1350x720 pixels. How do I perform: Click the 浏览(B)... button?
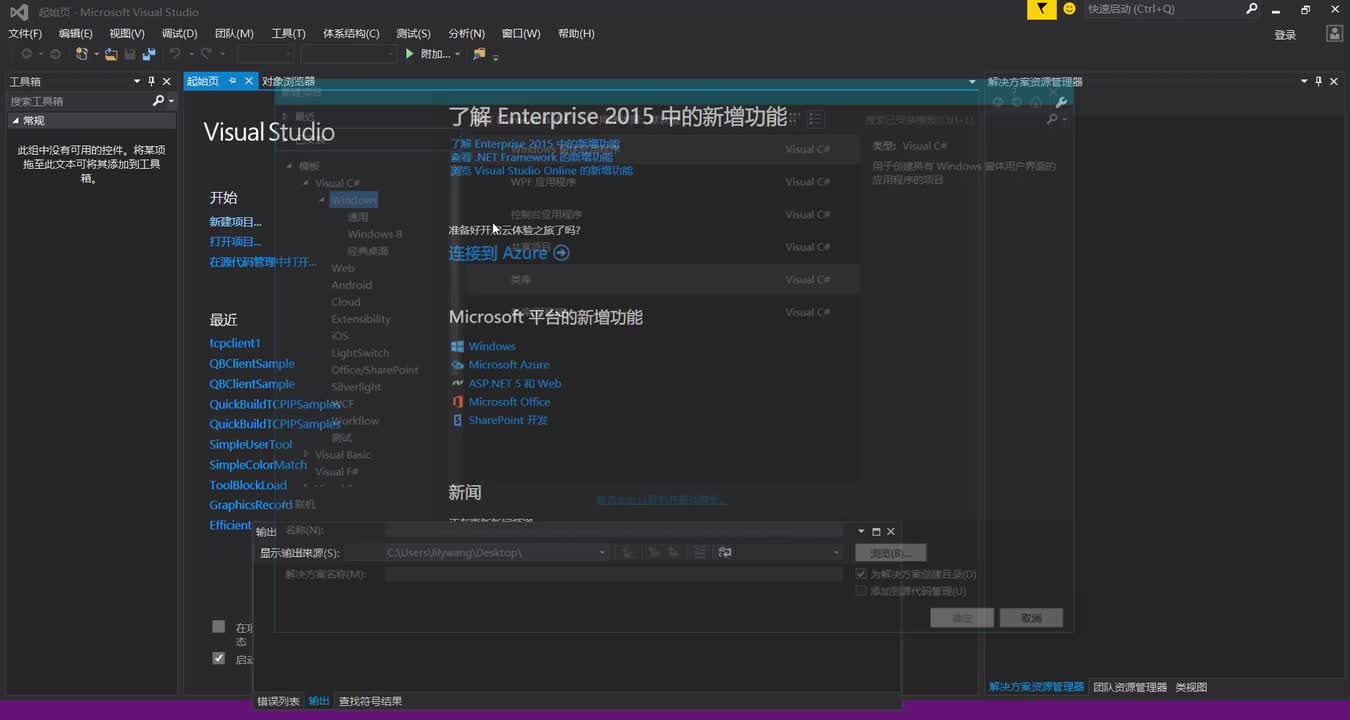(891, 553)
